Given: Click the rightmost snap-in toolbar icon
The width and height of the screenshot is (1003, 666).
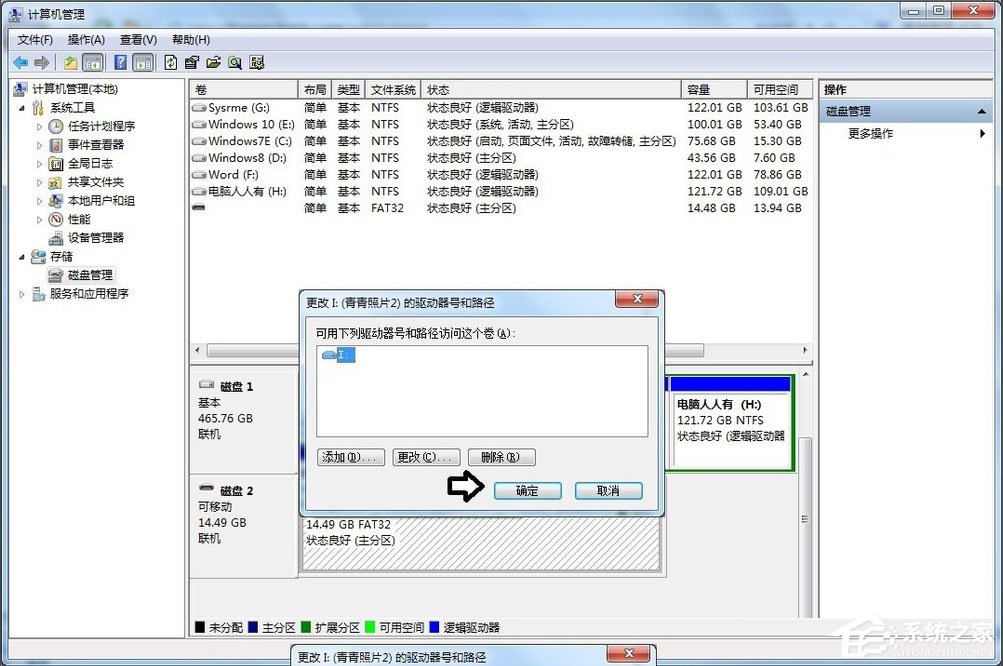Looking at the screenshot, I should point(257,62).
